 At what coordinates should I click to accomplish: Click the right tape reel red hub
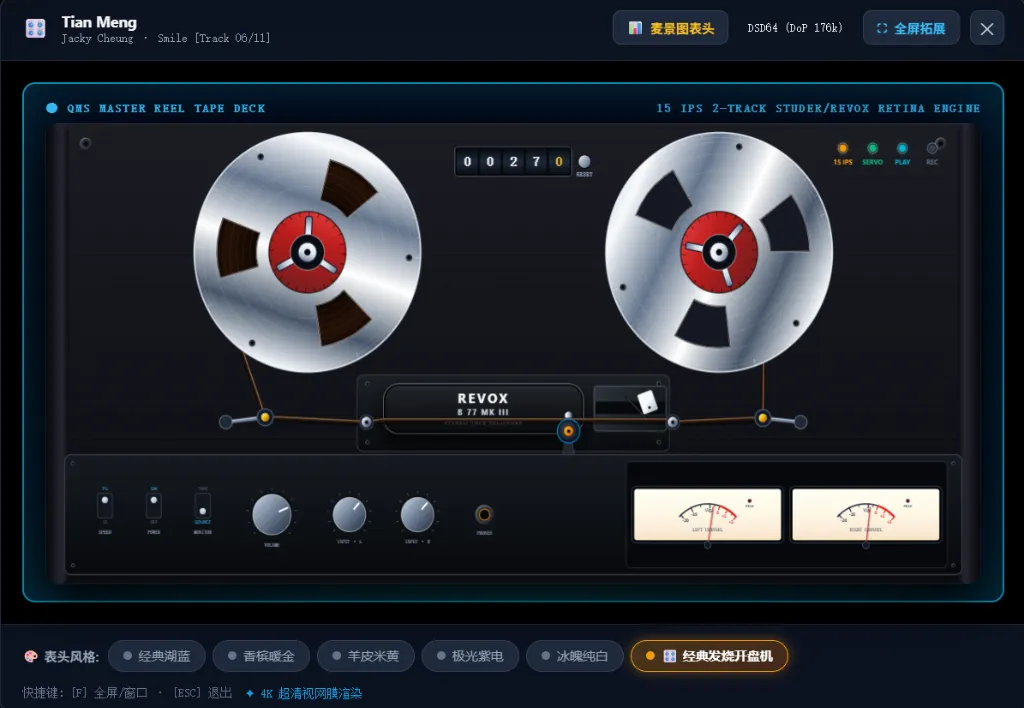click(x=719, y=252)
